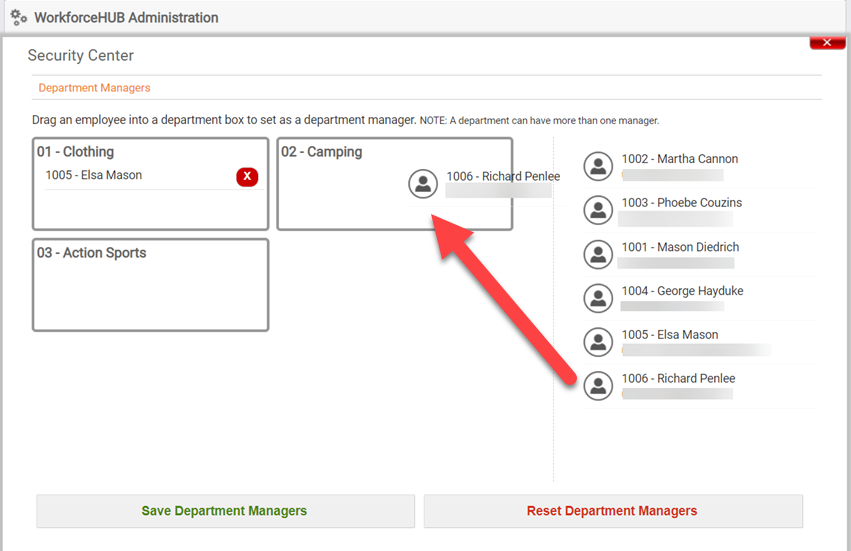Select George Hayduke's avatar icon

(598, 298)
